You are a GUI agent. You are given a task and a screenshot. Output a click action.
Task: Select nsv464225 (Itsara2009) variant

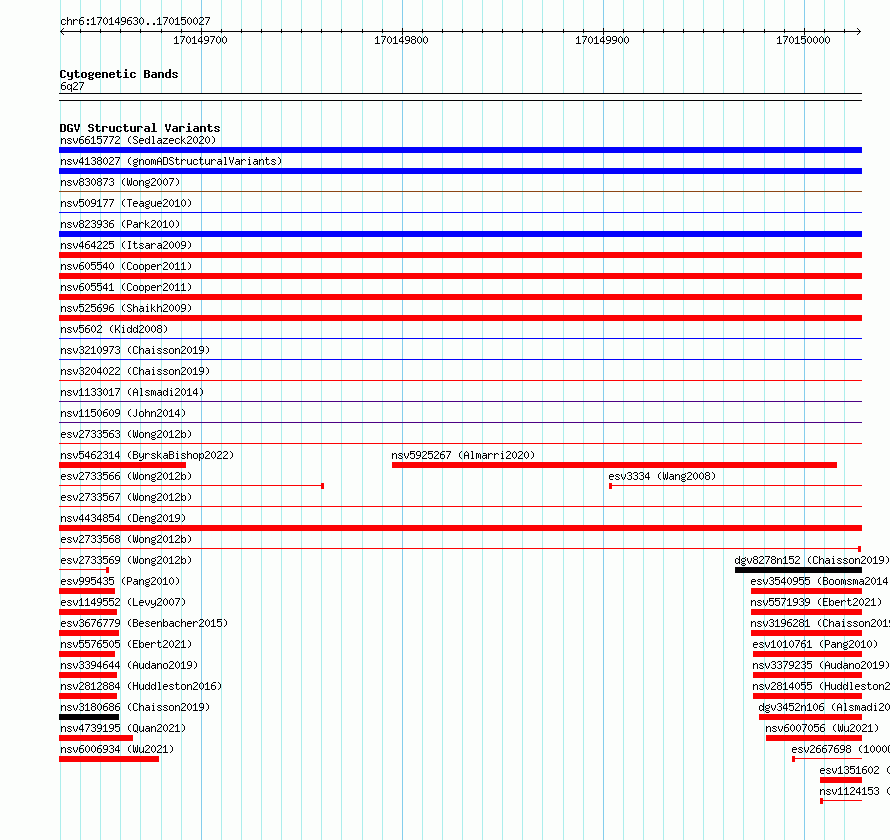tap(126, 245)
